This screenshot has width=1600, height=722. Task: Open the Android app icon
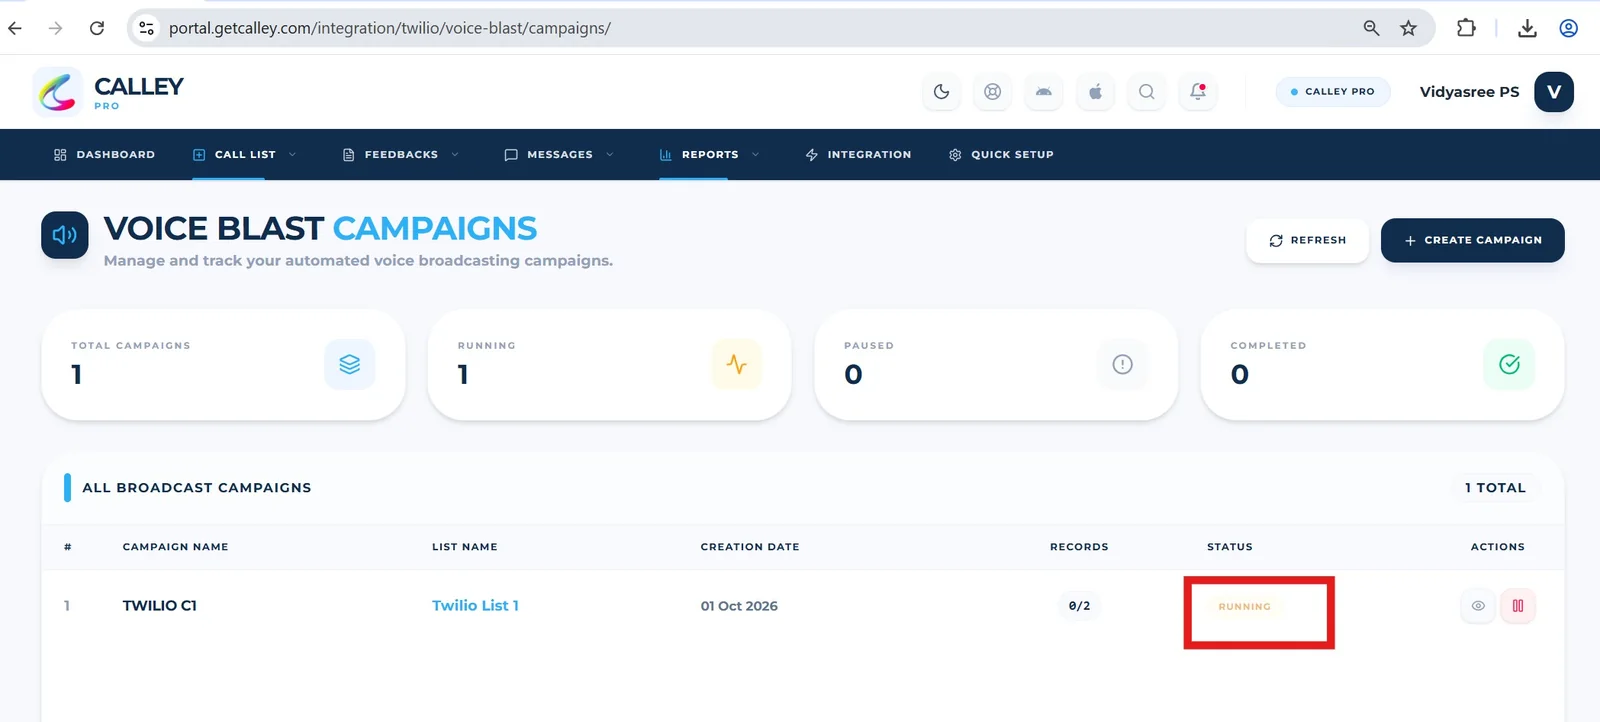1044,92
